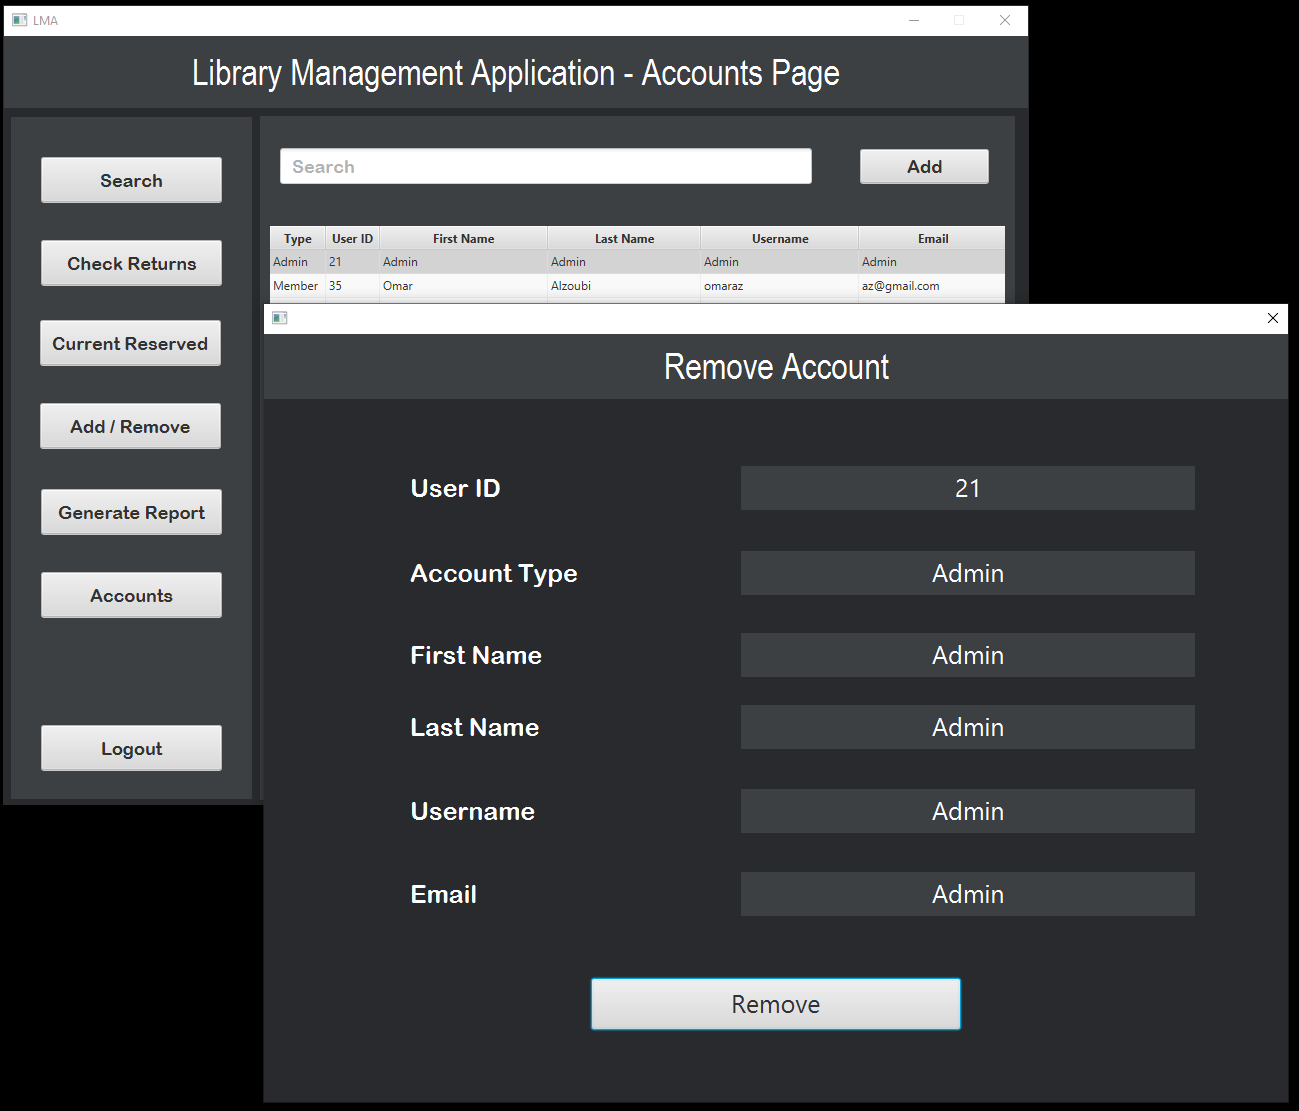Click the Accounts Page title heading

click(516, 73)
